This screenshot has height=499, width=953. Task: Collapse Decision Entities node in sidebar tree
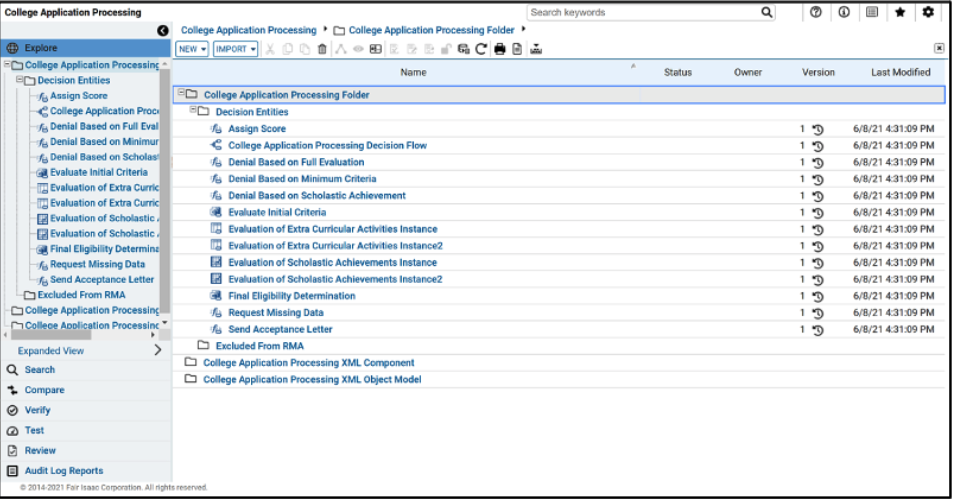click(x=19, y=80)
